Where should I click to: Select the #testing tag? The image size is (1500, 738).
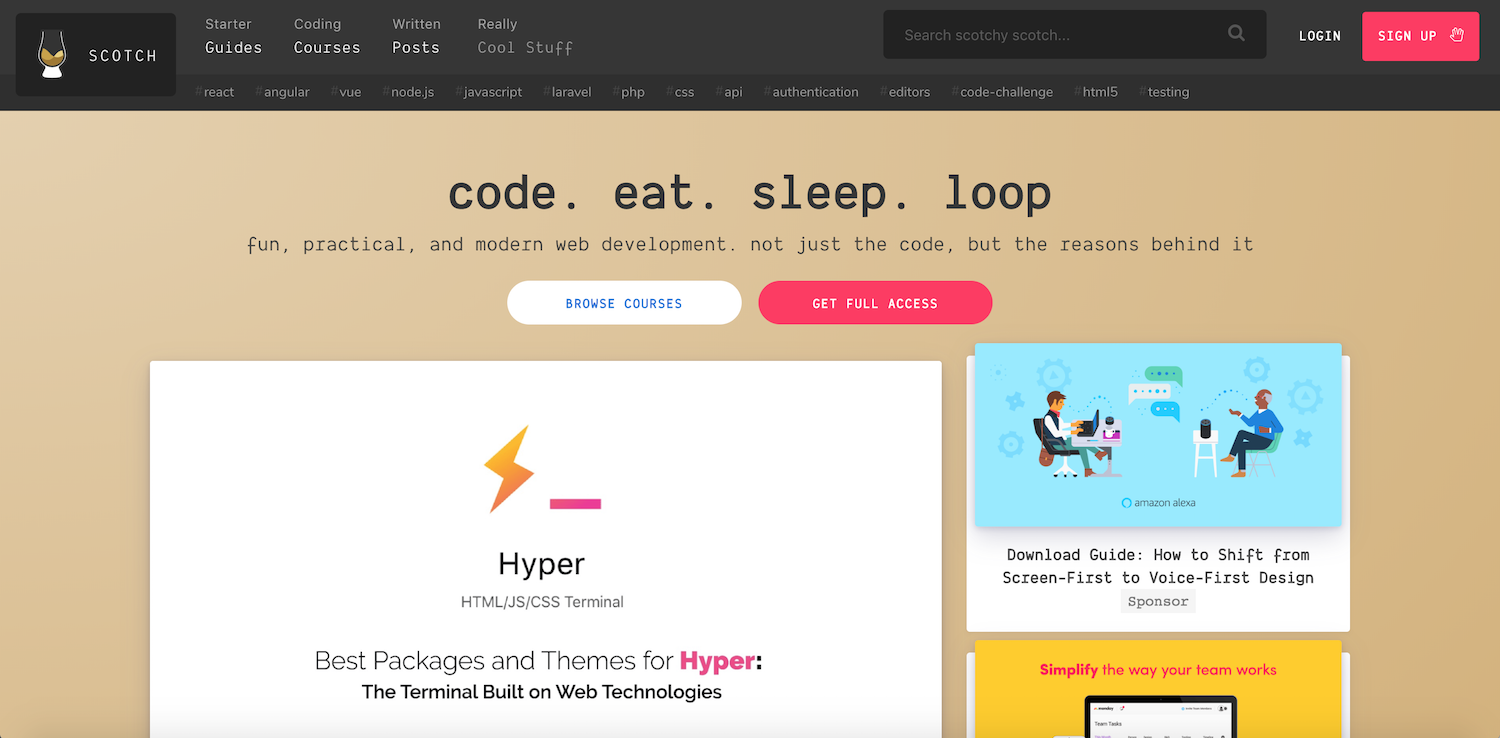coord(1164,92)
